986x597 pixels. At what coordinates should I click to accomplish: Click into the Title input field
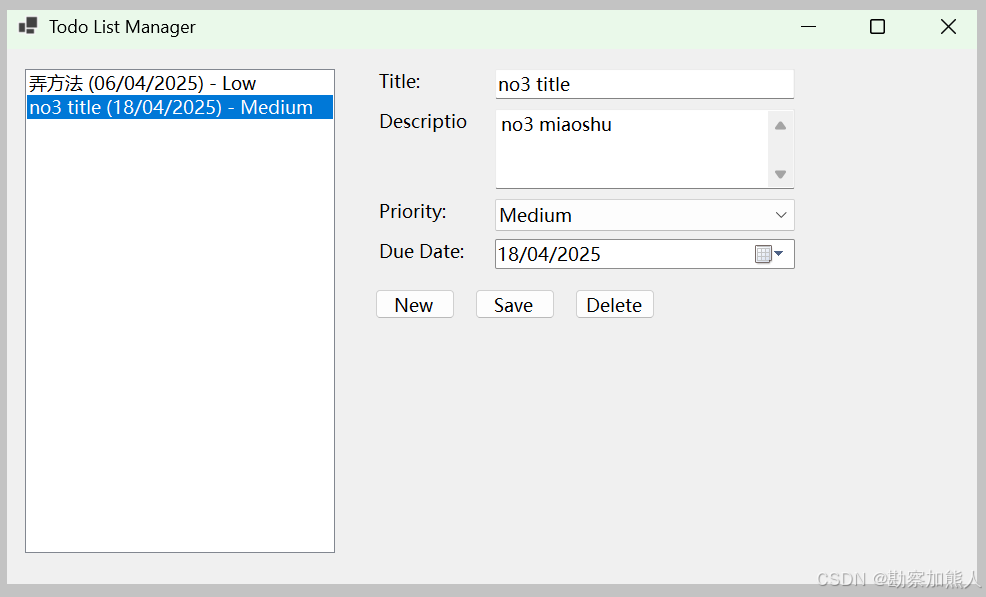pos(645,84)
